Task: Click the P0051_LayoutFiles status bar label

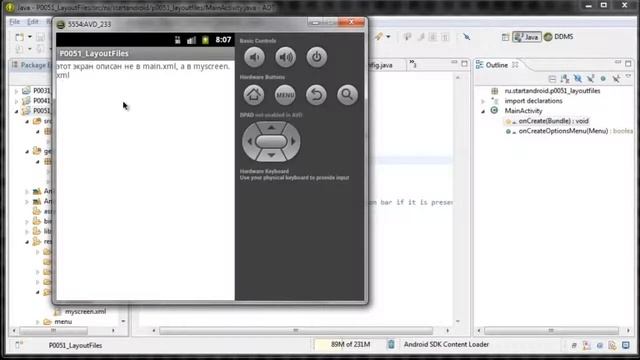Action: click(x=76, y=346)
